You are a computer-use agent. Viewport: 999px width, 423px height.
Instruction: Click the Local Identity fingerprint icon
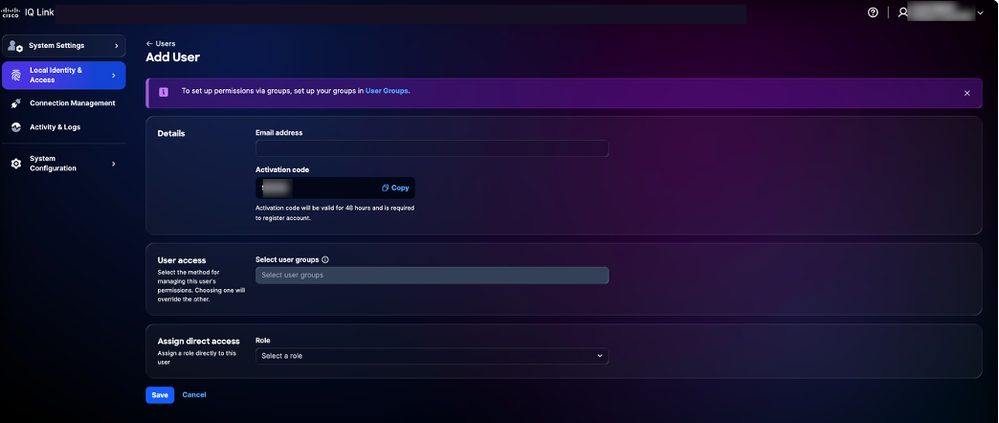tap(16, 75)
